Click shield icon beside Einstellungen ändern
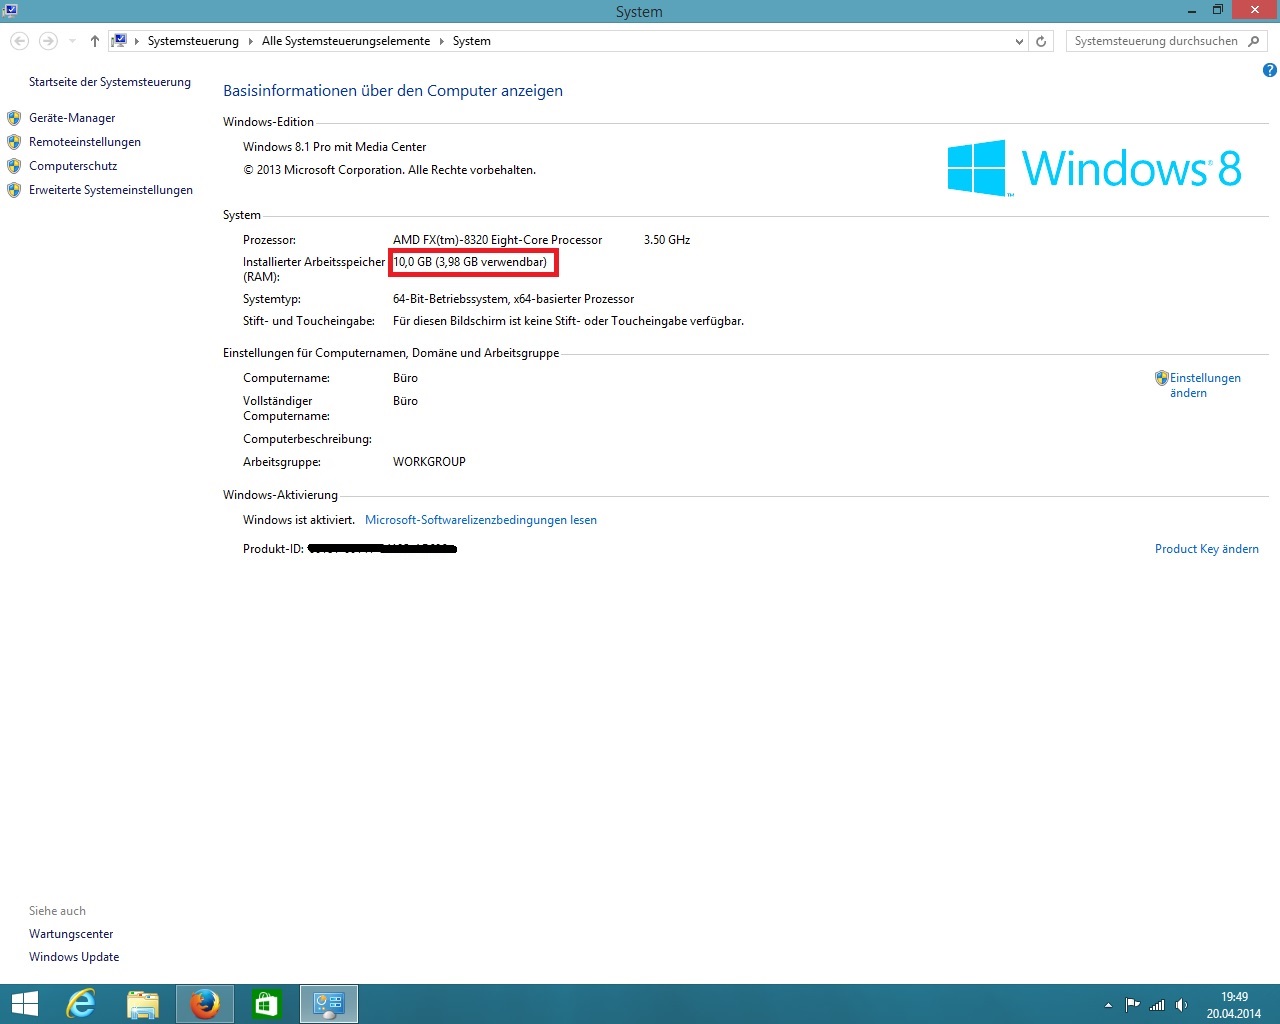This screenshot has height=1024, width=1280. pos(1161,378)
